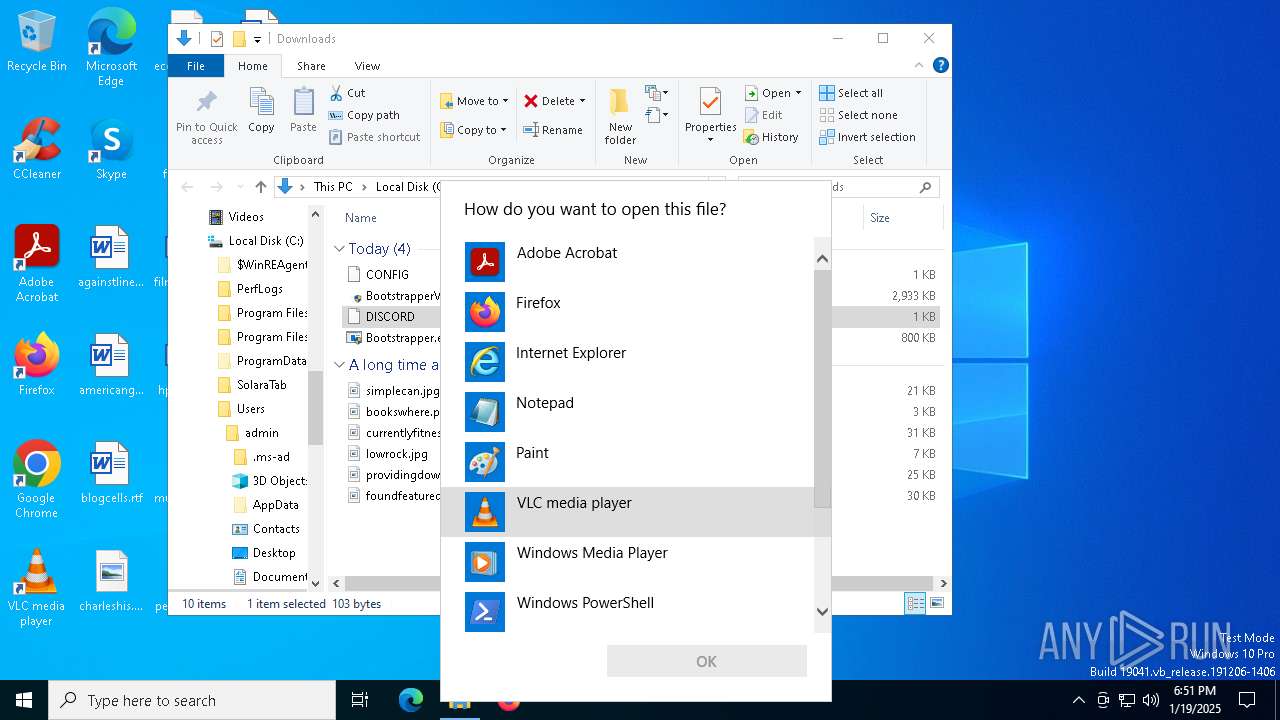Open the Move to dropdown

click(x=474, y=101)
